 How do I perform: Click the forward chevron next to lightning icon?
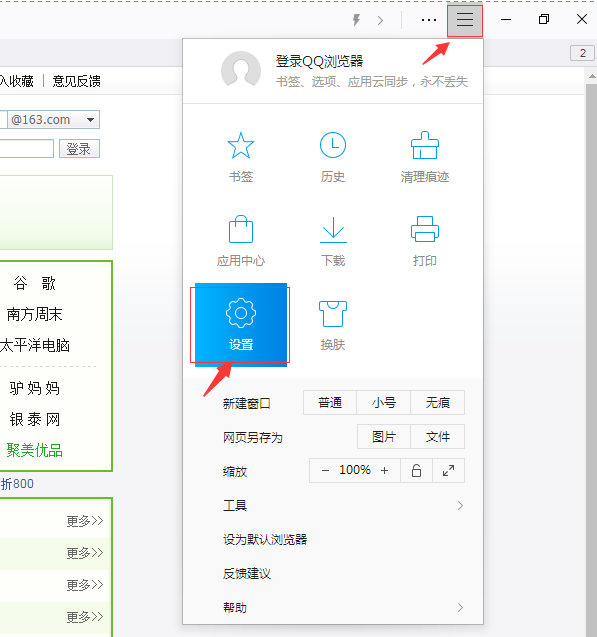point(380,20)
